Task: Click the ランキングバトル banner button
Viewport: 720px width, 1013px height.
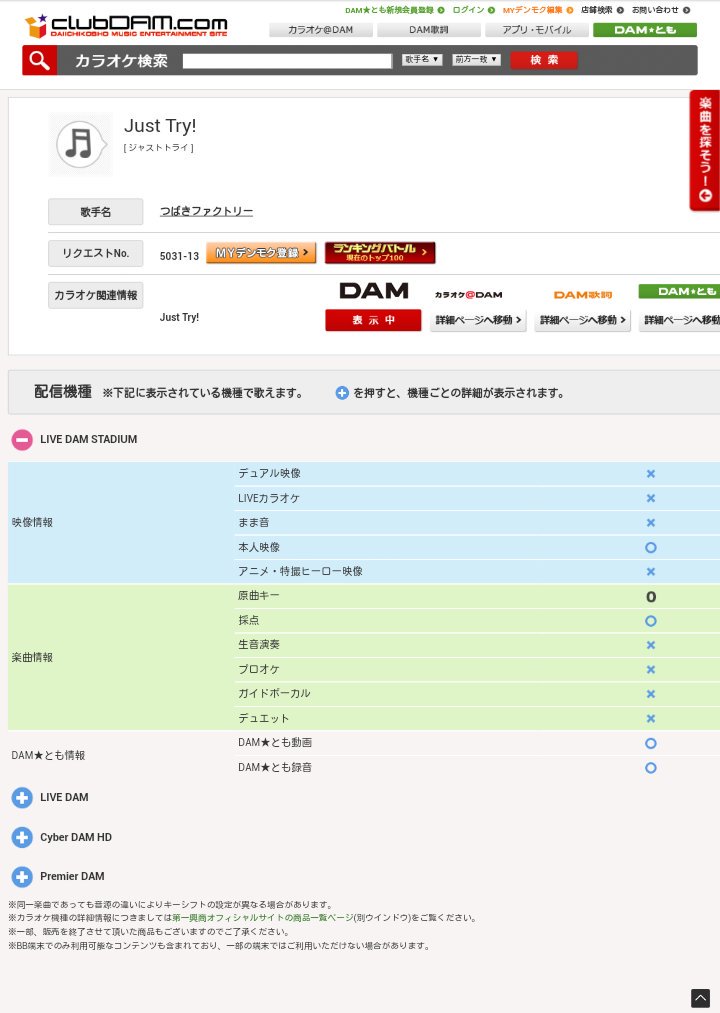Action: click(x=380, y=253)
